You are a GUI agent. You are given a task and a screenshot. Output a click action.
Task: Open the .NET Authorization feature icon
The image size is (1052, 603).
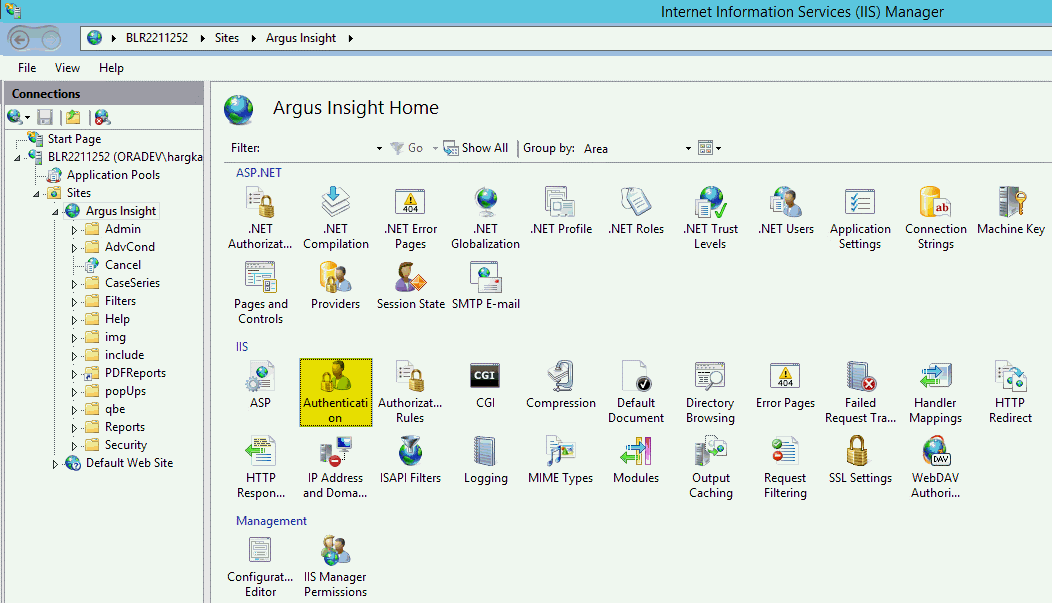[260, 217]
